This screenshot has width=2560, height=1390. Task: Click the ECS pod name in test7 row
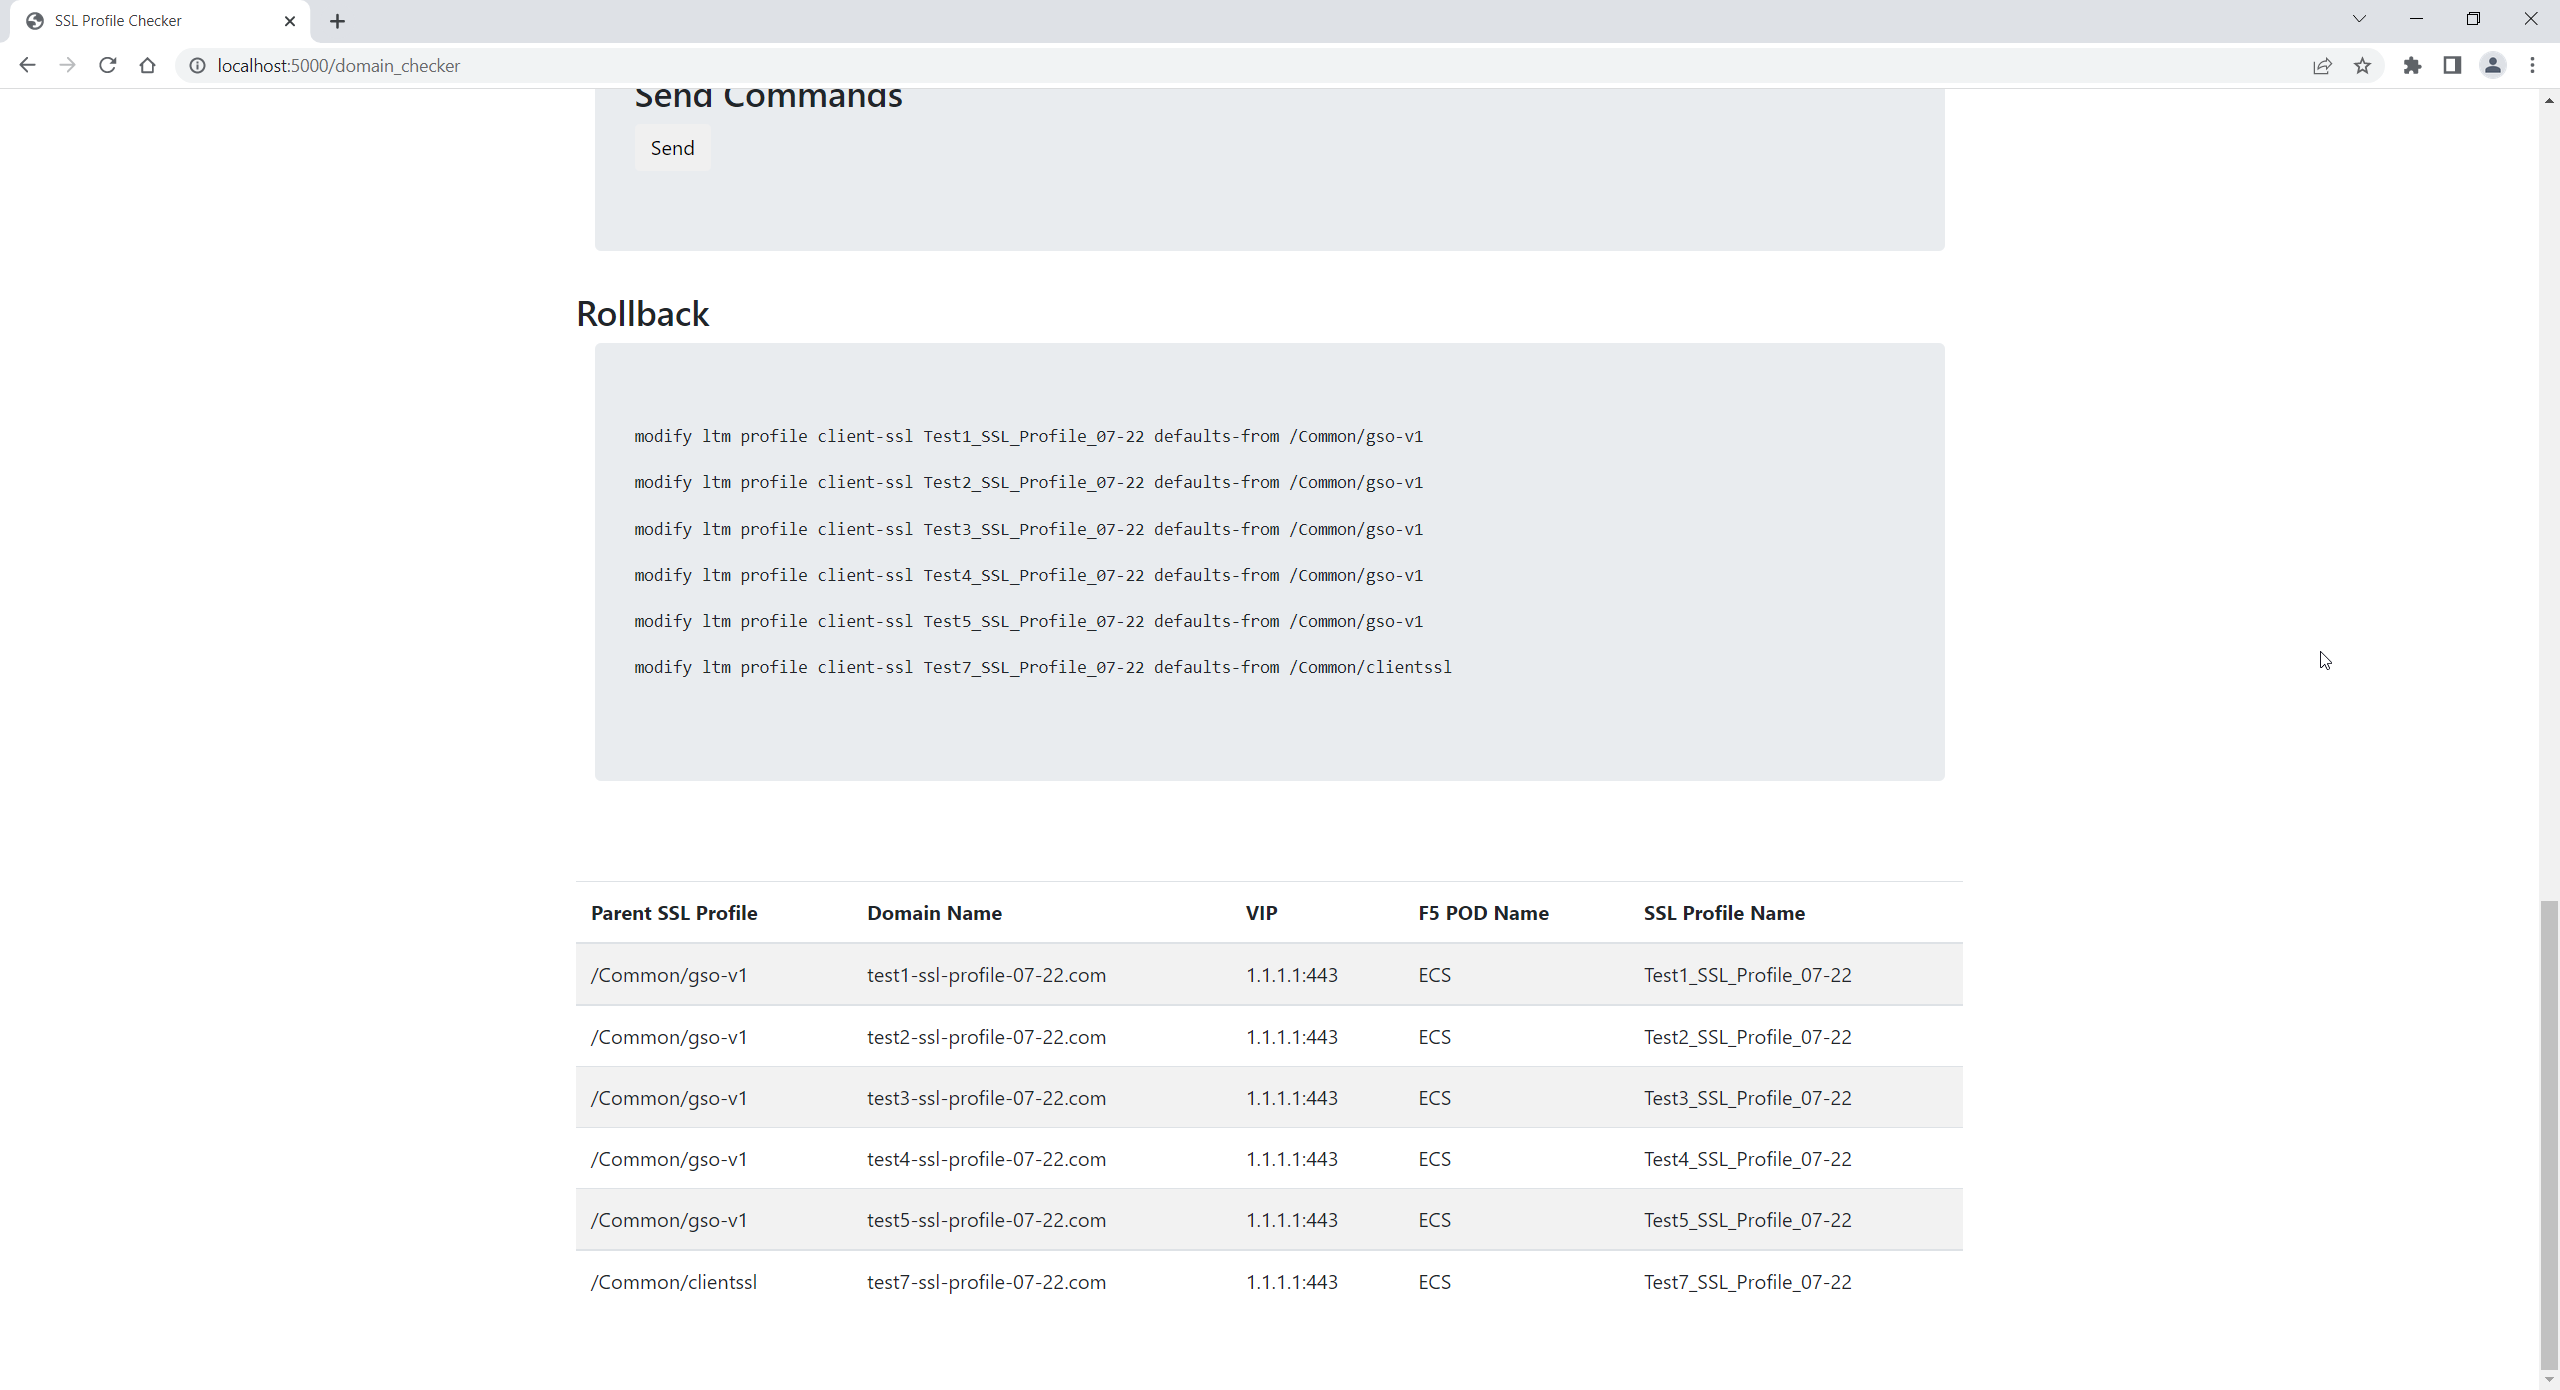[x=1434, y=1282]
